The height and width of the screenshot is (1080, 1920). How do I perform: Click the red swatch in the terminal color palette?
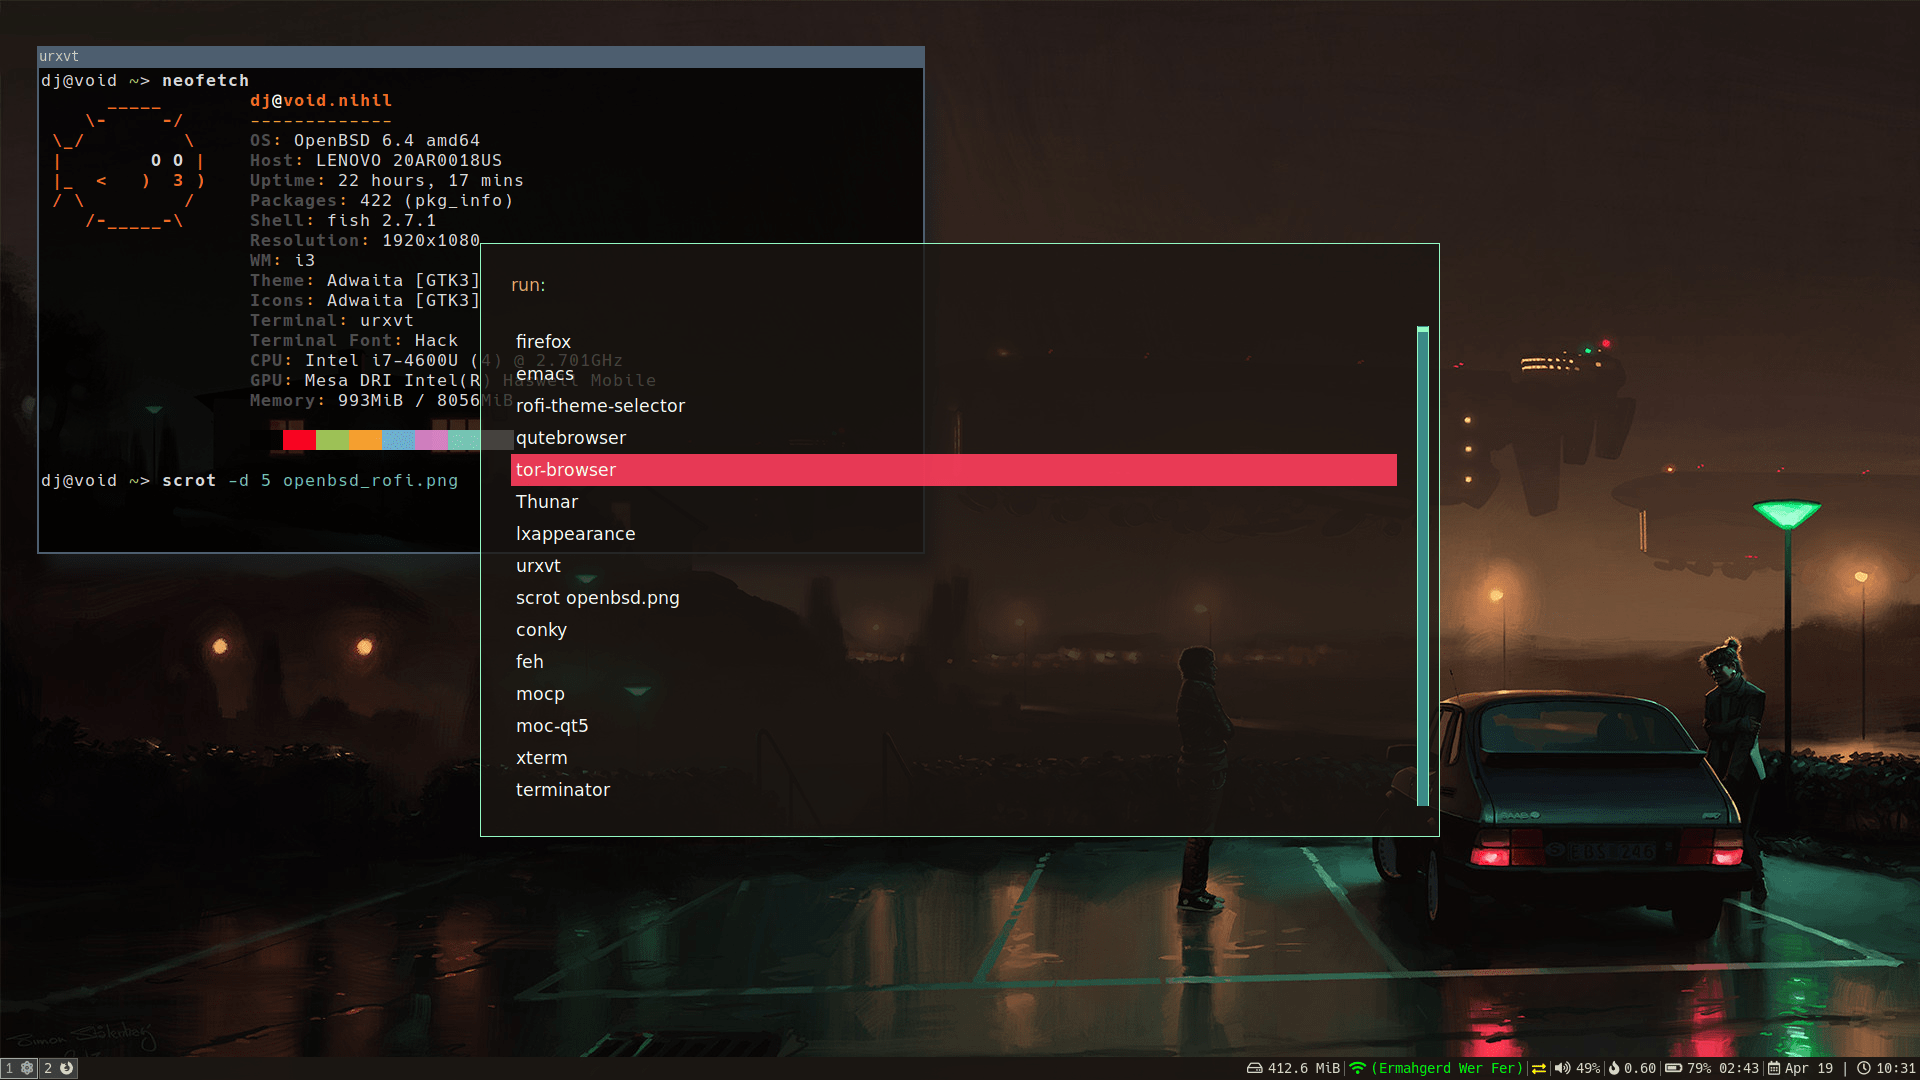coord(297,439)
